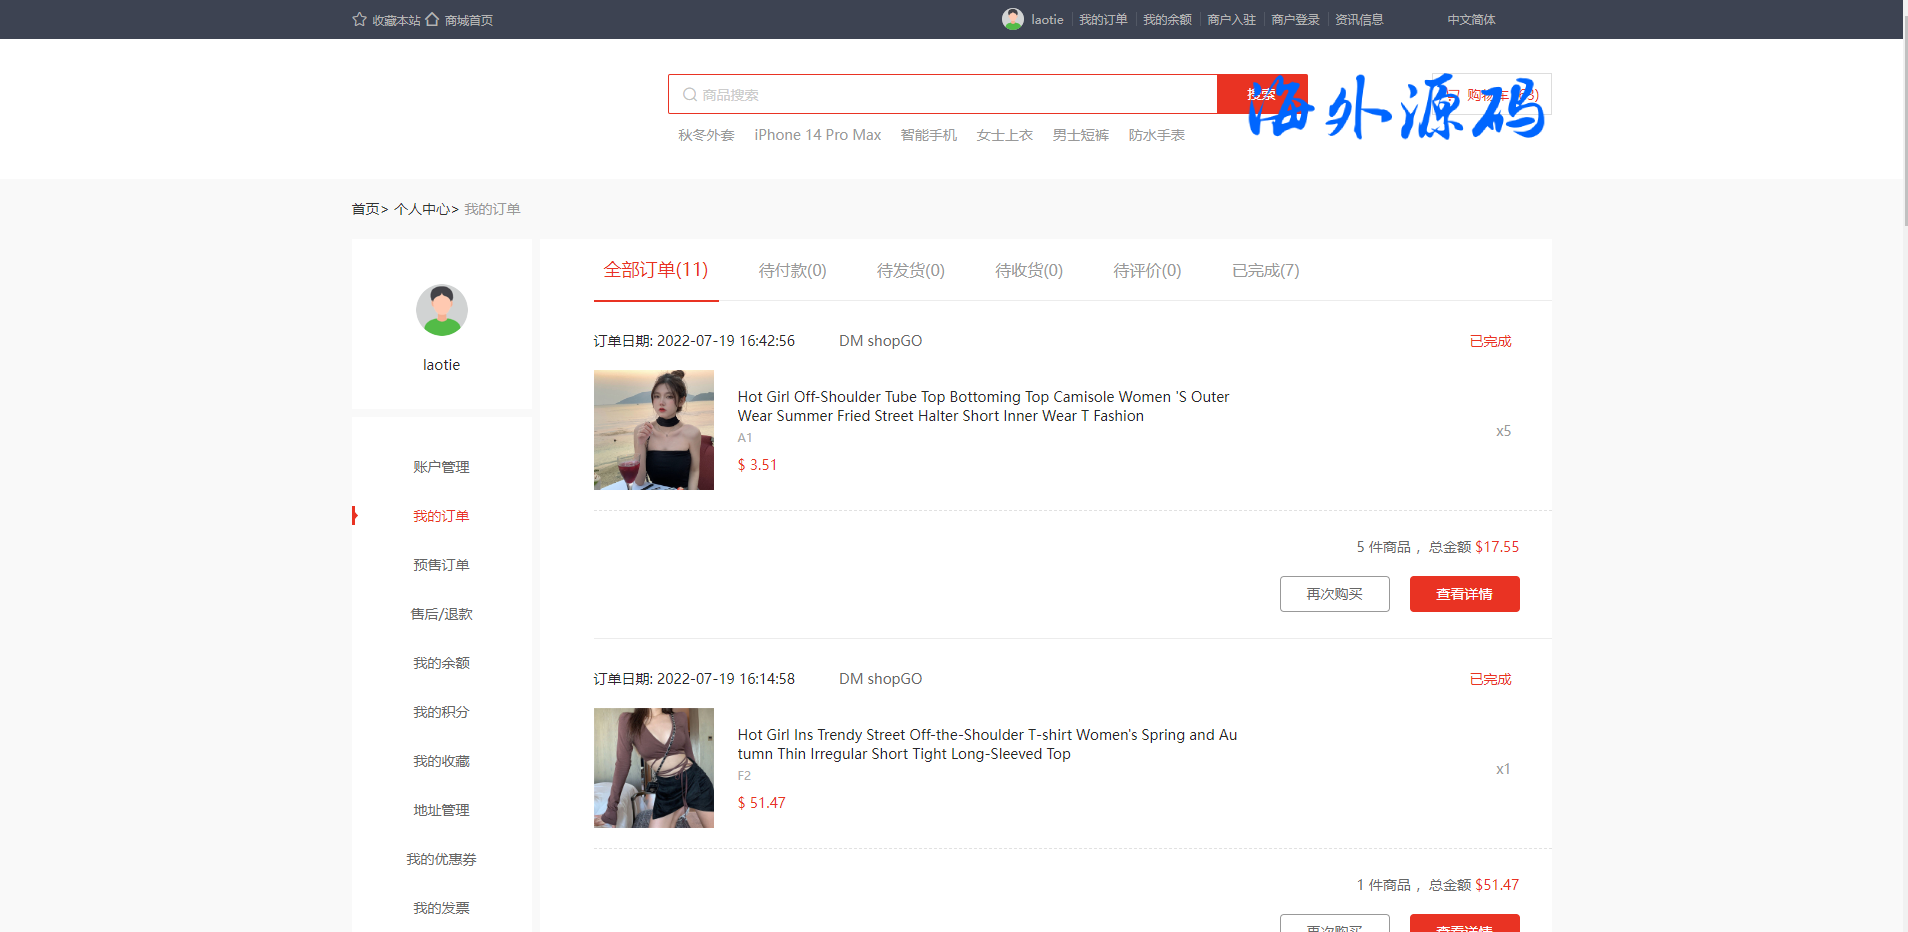Click the home icon beside 商城首页

click(432, 20)
